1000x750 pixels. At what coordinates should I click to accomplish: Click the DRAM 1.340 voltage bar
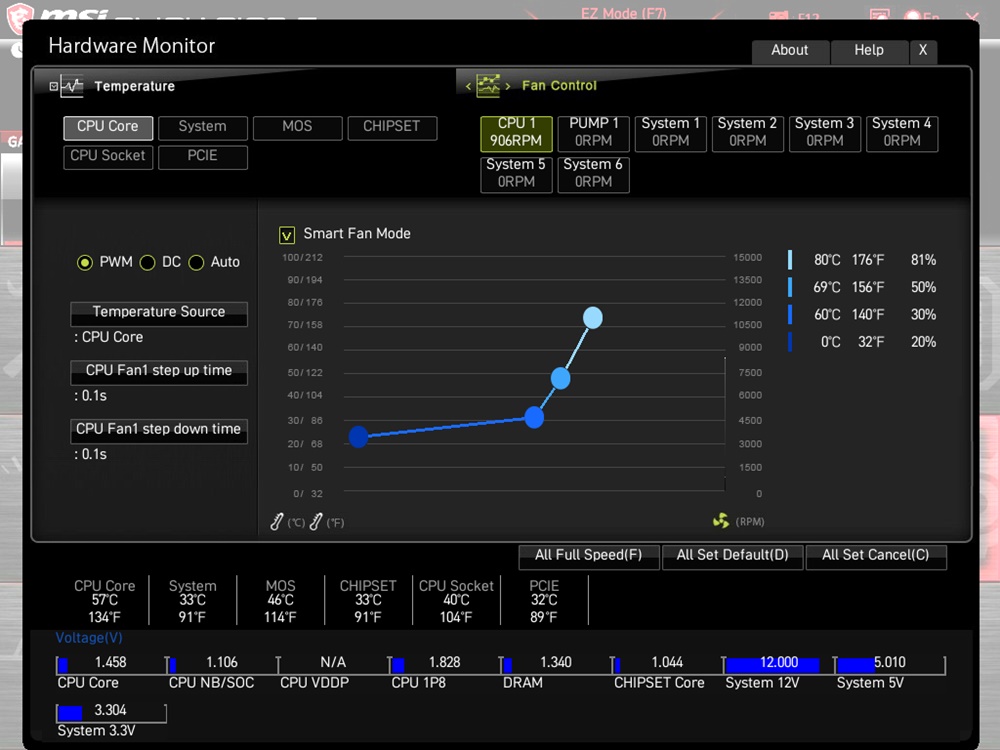click(x=556, y=665)
